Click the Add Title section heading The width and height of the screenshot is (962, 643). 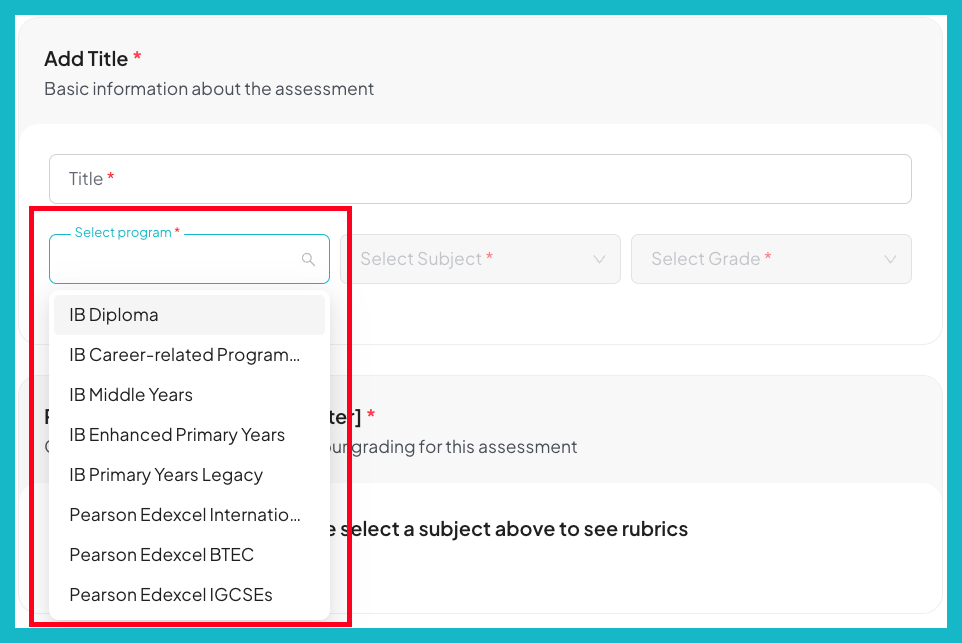pyautogui.click(x=86, y=58)
